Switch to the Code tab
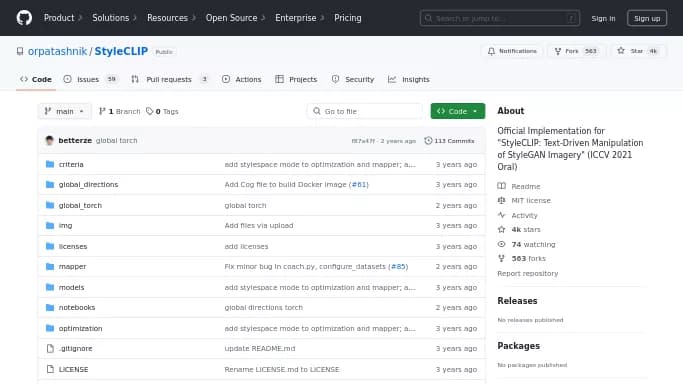The width and height of the screenshot is (683, 384). [36, 79]
